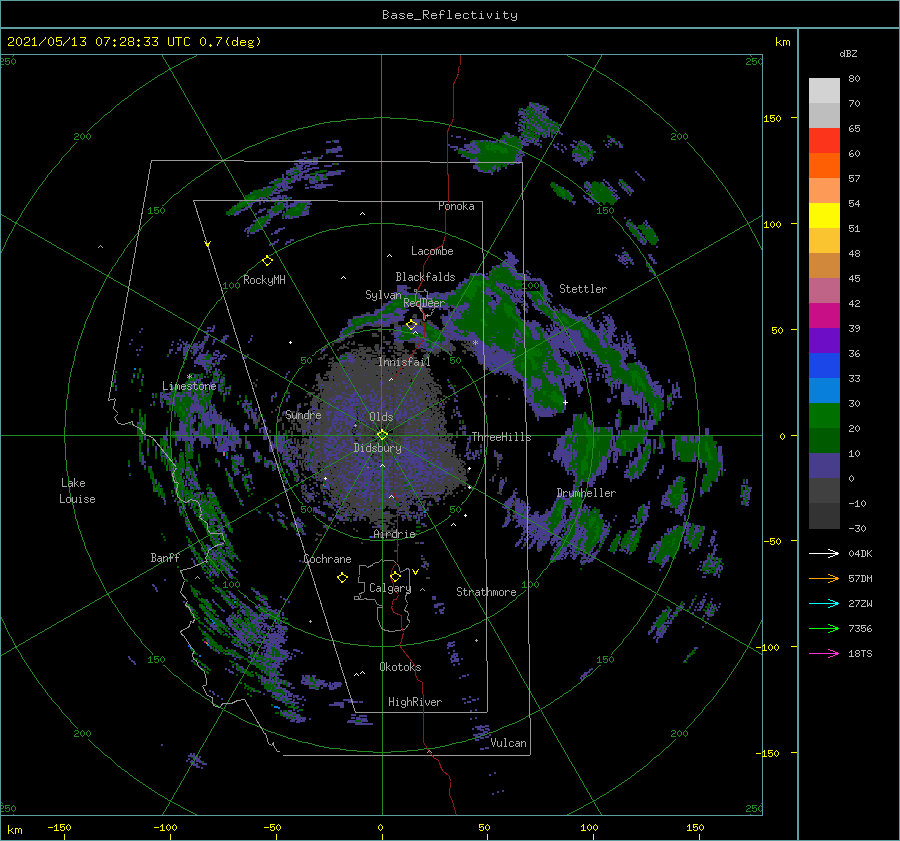The width and height of the screenshot is (900, 841).
Task: Click the Sundre town label
Action: point(303,414)
